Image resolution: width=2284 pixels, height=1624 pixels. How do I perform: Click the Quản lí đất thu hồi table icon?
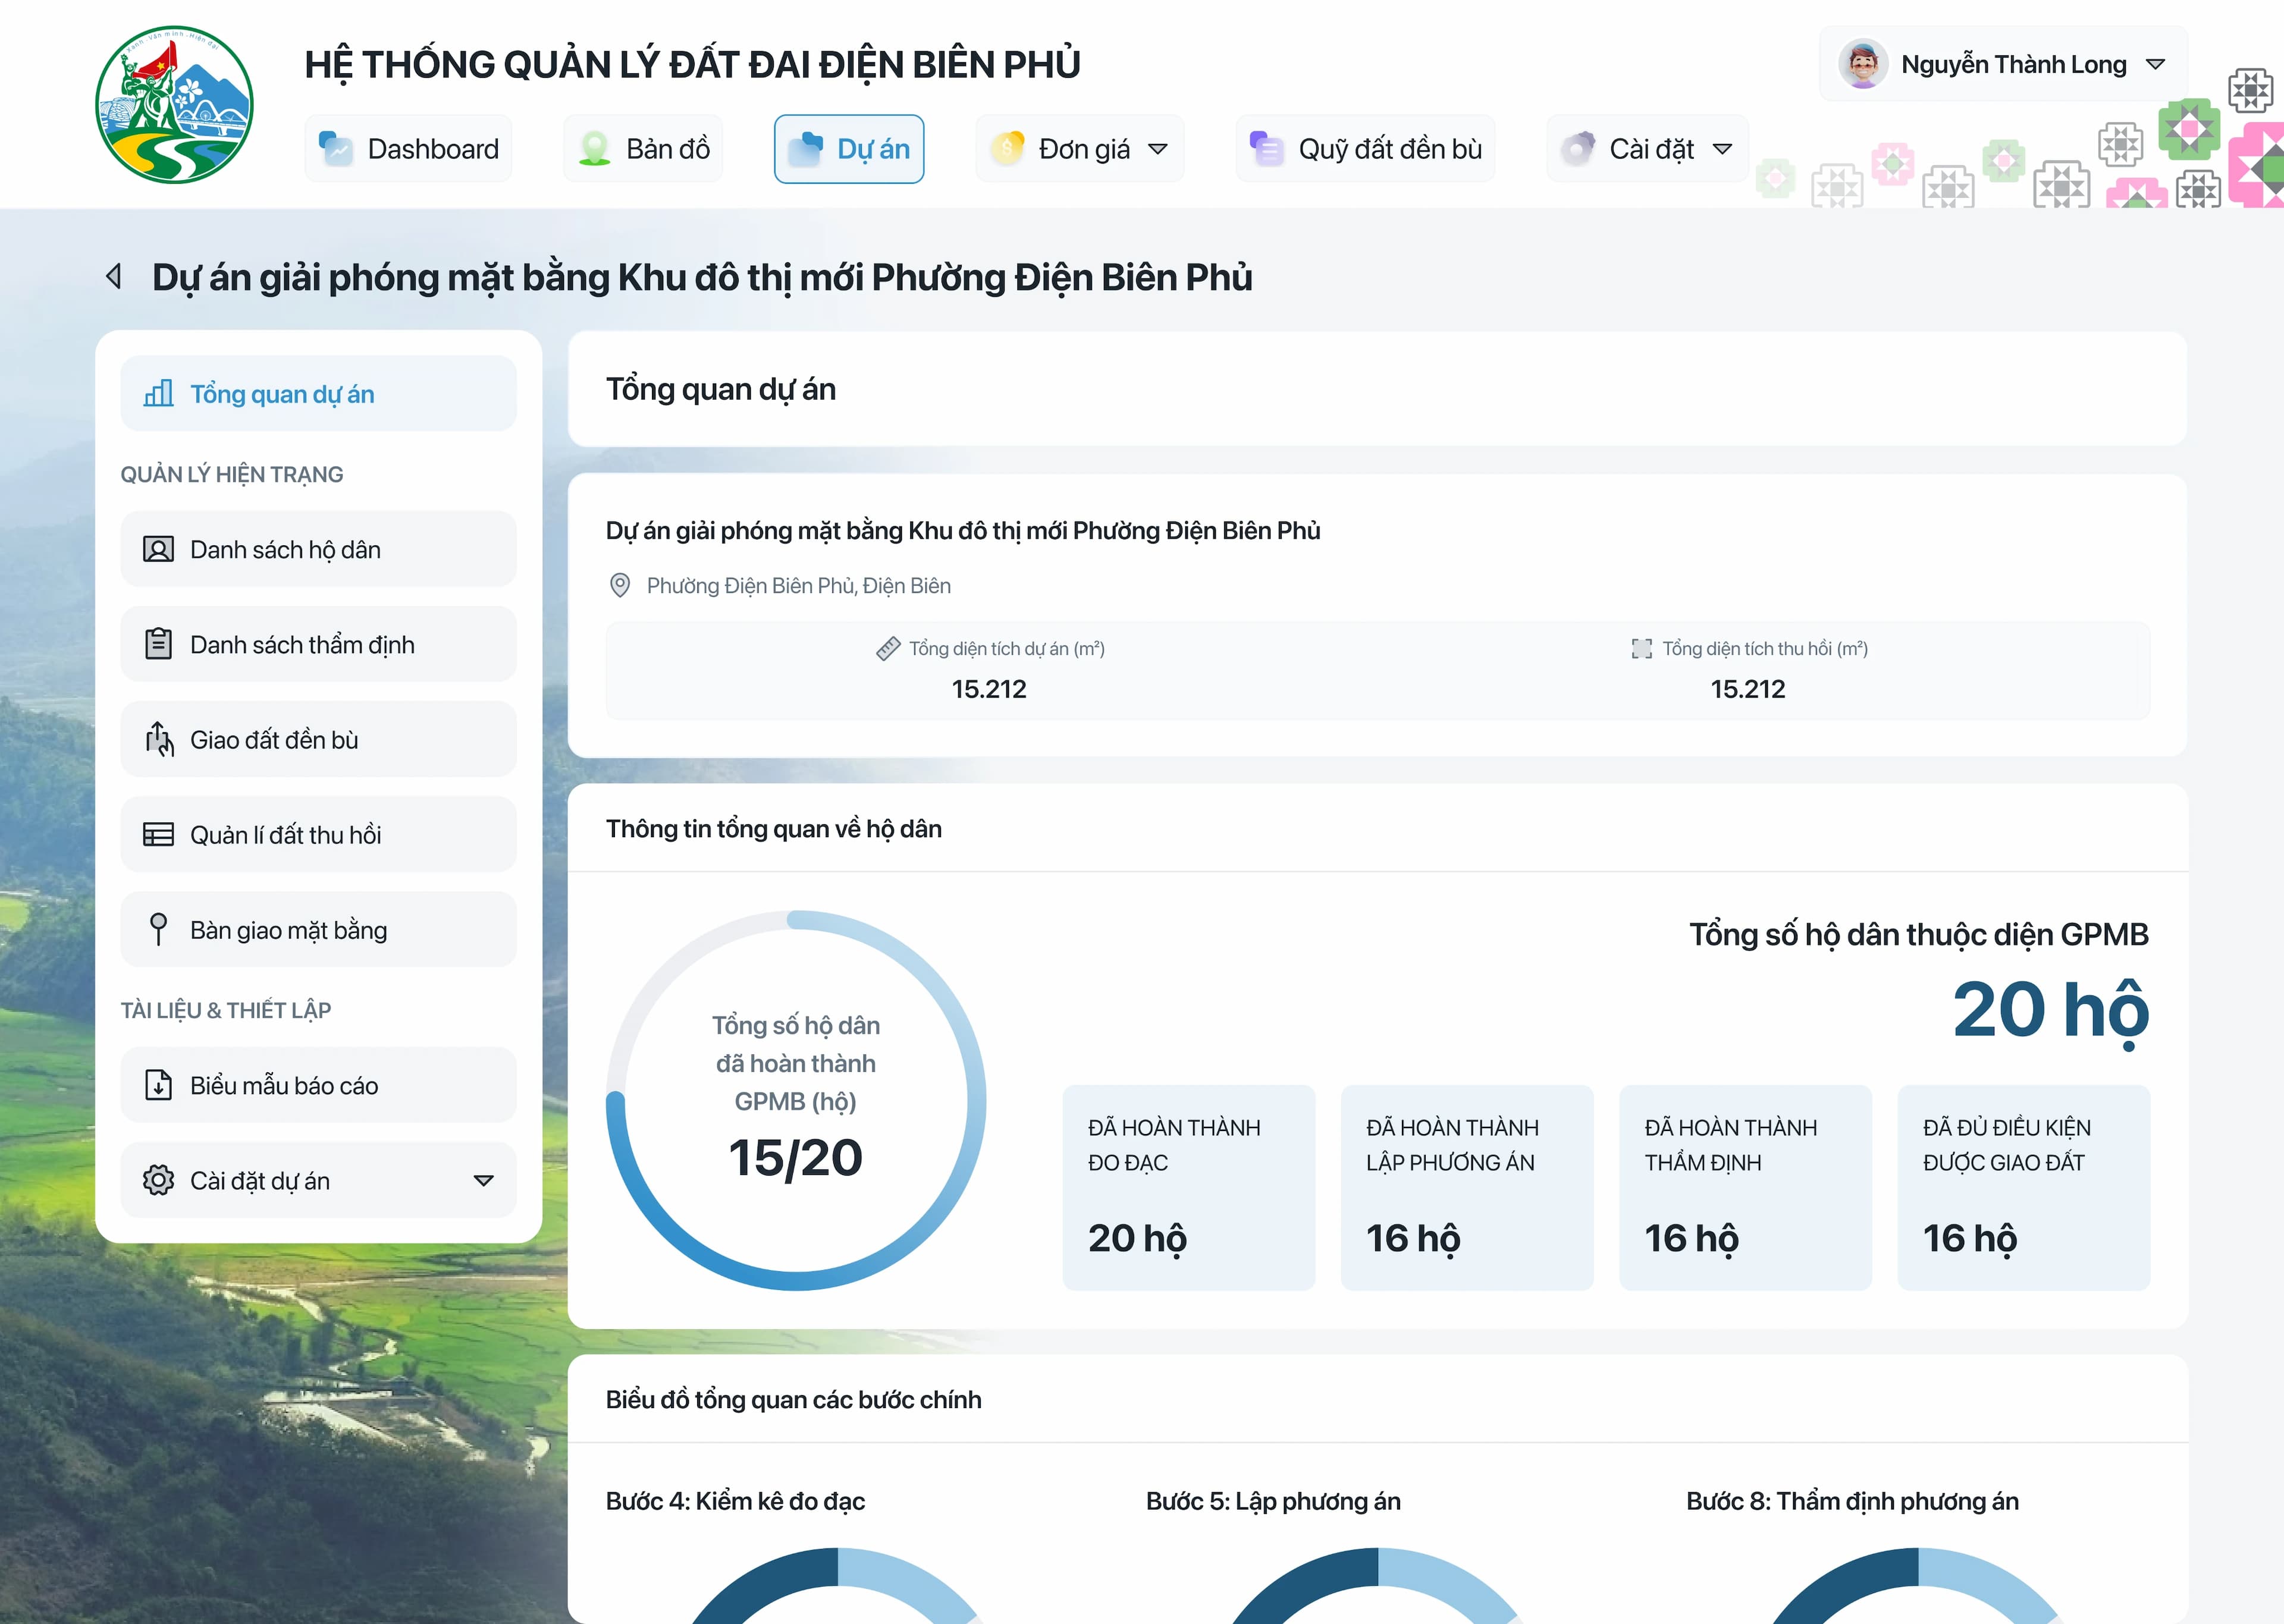158,834
